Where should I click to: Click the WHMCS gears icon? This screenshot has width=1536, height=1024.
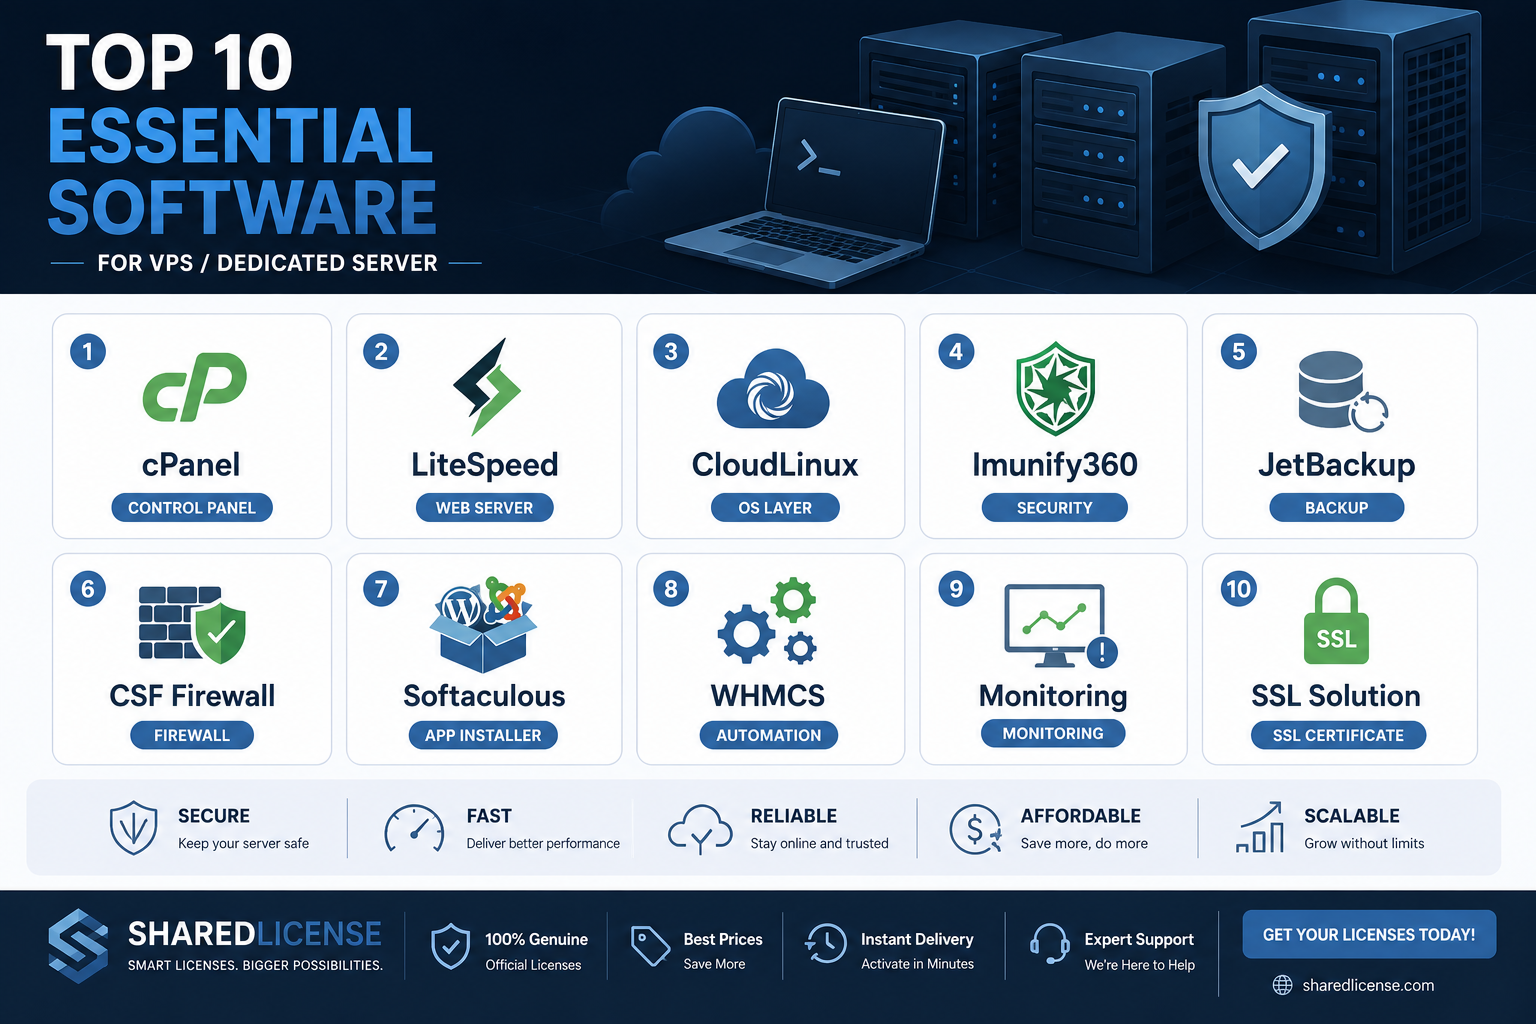pyautogui.click(x=768, y=620)
